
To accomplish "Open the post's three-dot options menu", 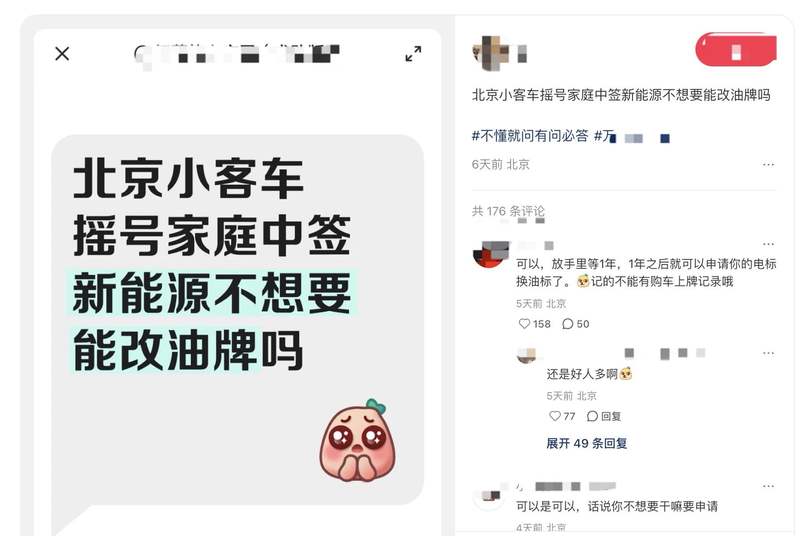I will 768,165.
